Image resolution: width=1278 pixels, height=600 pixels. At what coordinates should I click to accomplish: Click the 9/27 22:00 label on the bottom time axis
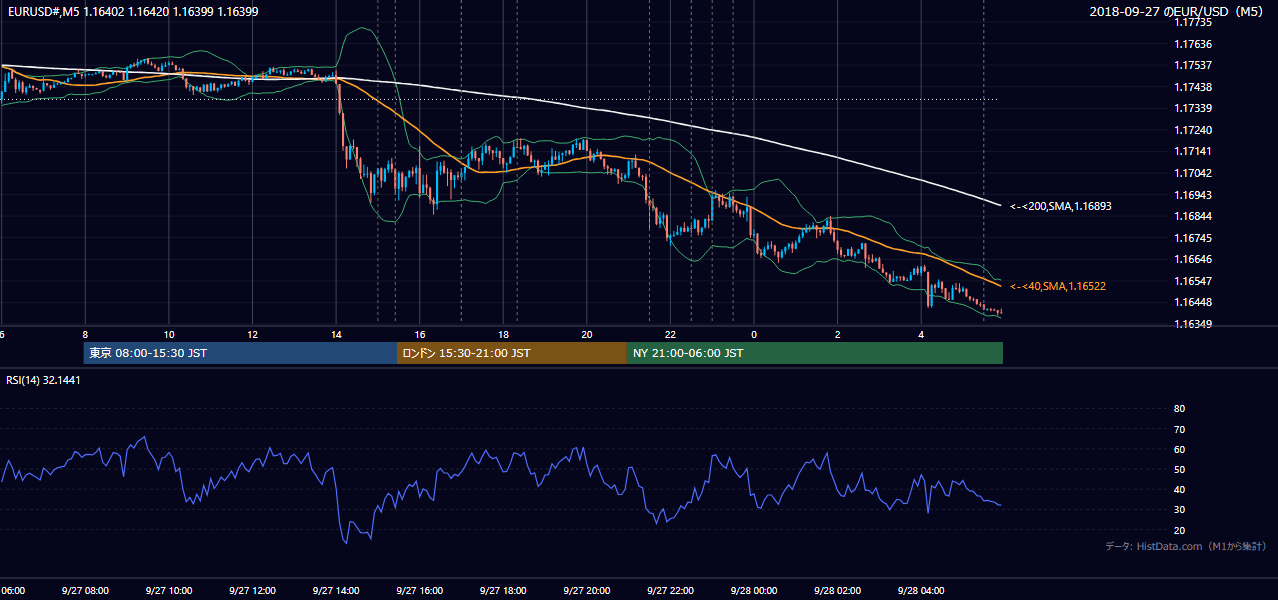670,591
